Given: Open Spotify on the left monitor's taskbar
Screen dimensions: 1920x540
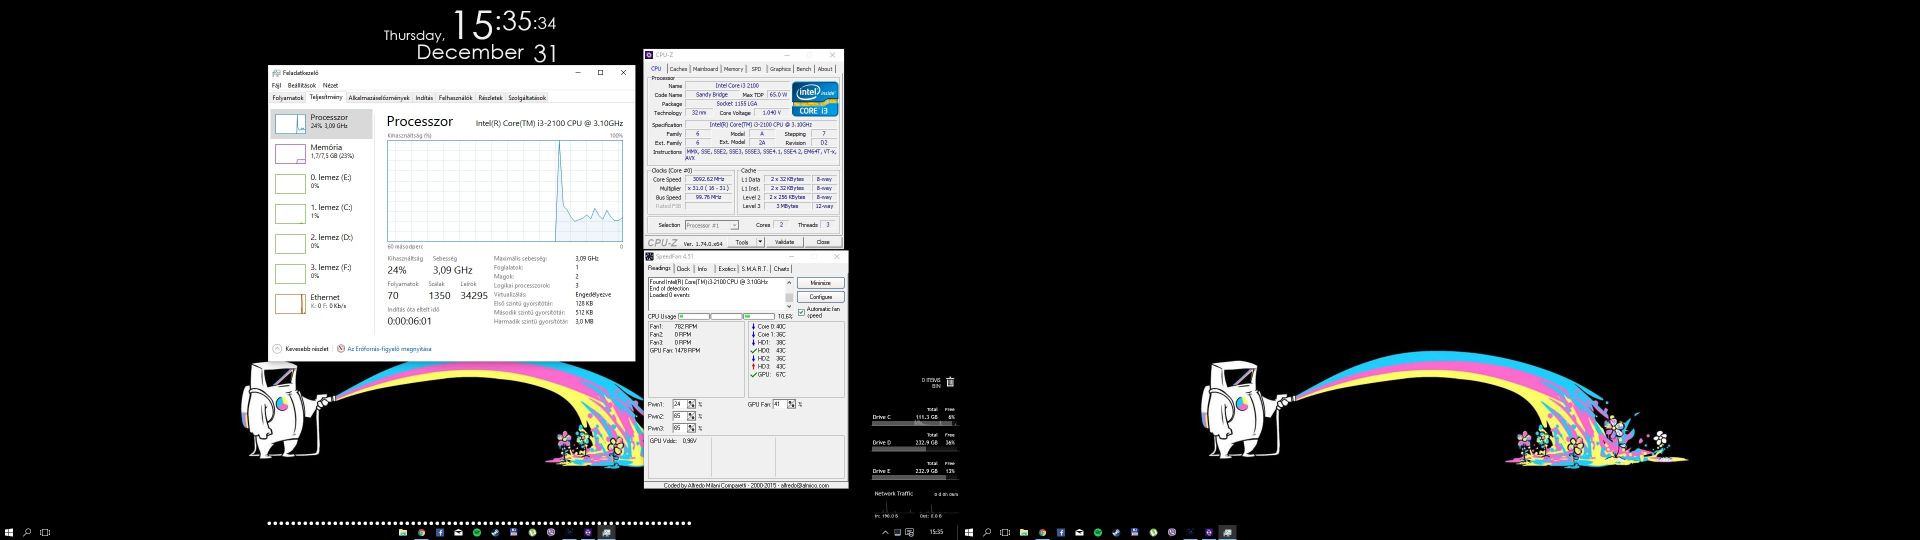Looking at the screenshot, I should click(477, 532).
